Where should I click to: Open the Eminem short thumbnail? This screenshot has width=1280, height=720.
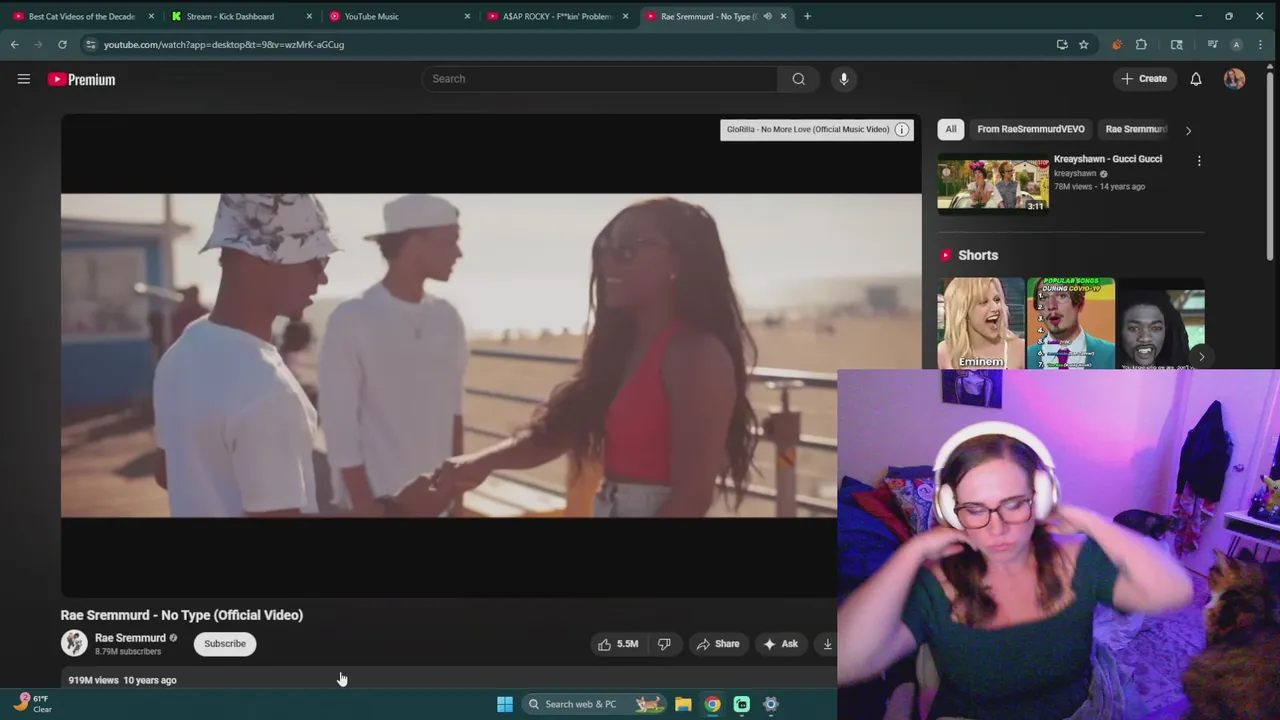(x=981, y=324)
